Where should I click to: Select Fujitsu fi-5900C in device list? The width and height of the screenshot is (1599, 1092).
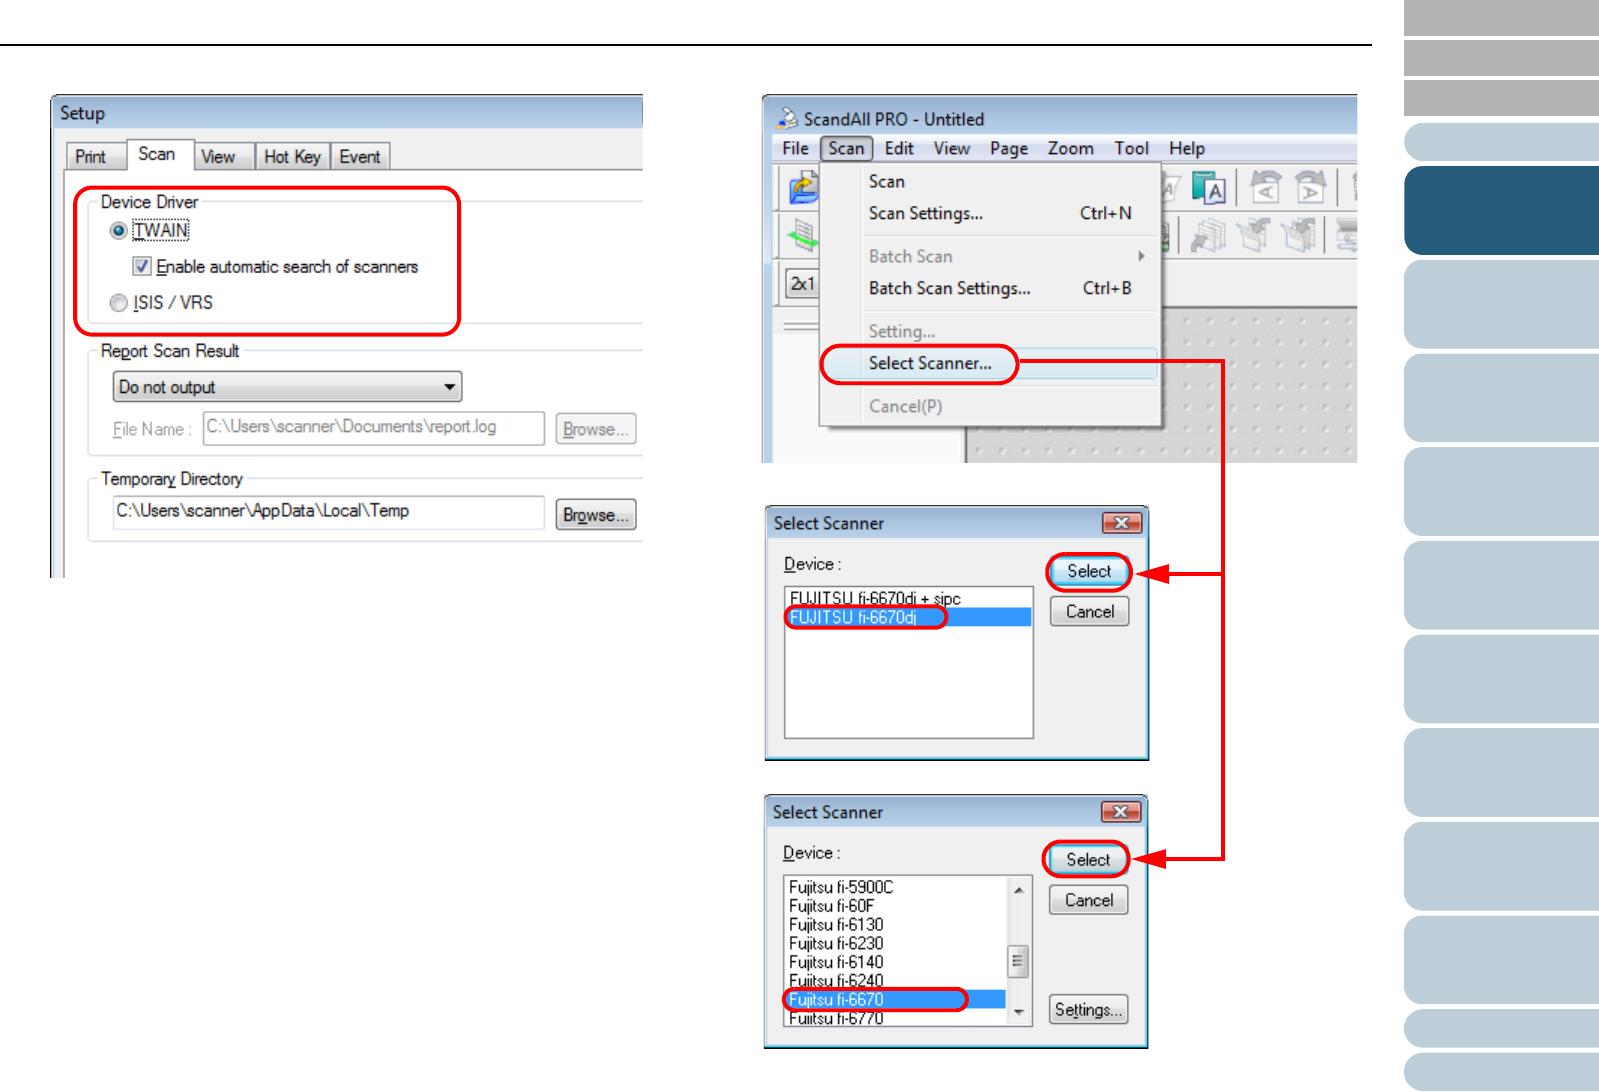coord(896,887)
